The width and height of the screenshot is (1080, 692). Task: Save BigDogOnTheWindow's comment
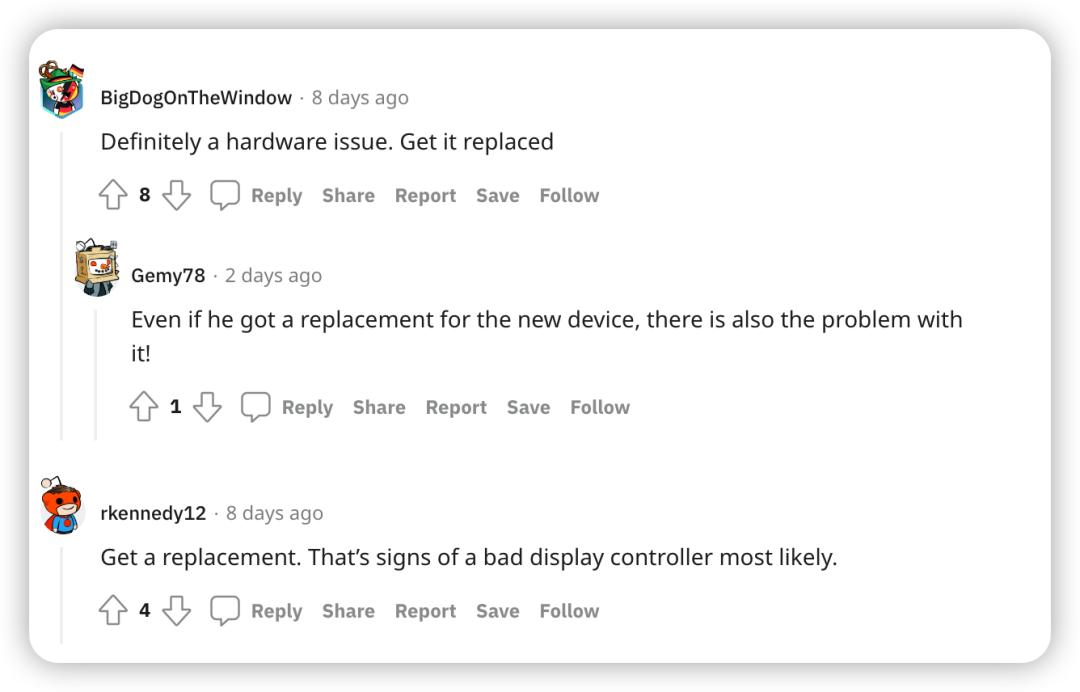click(497, 195)
